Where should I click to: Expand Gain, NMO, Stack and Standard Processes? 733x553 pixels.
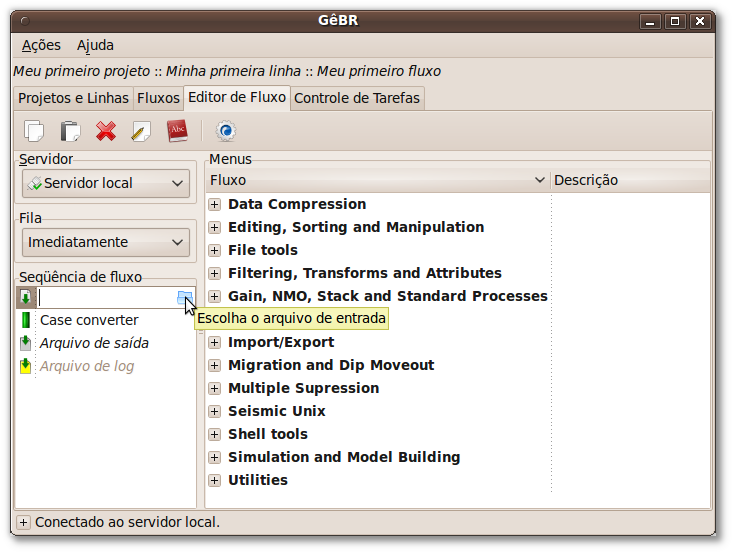(x=215, y=296)
